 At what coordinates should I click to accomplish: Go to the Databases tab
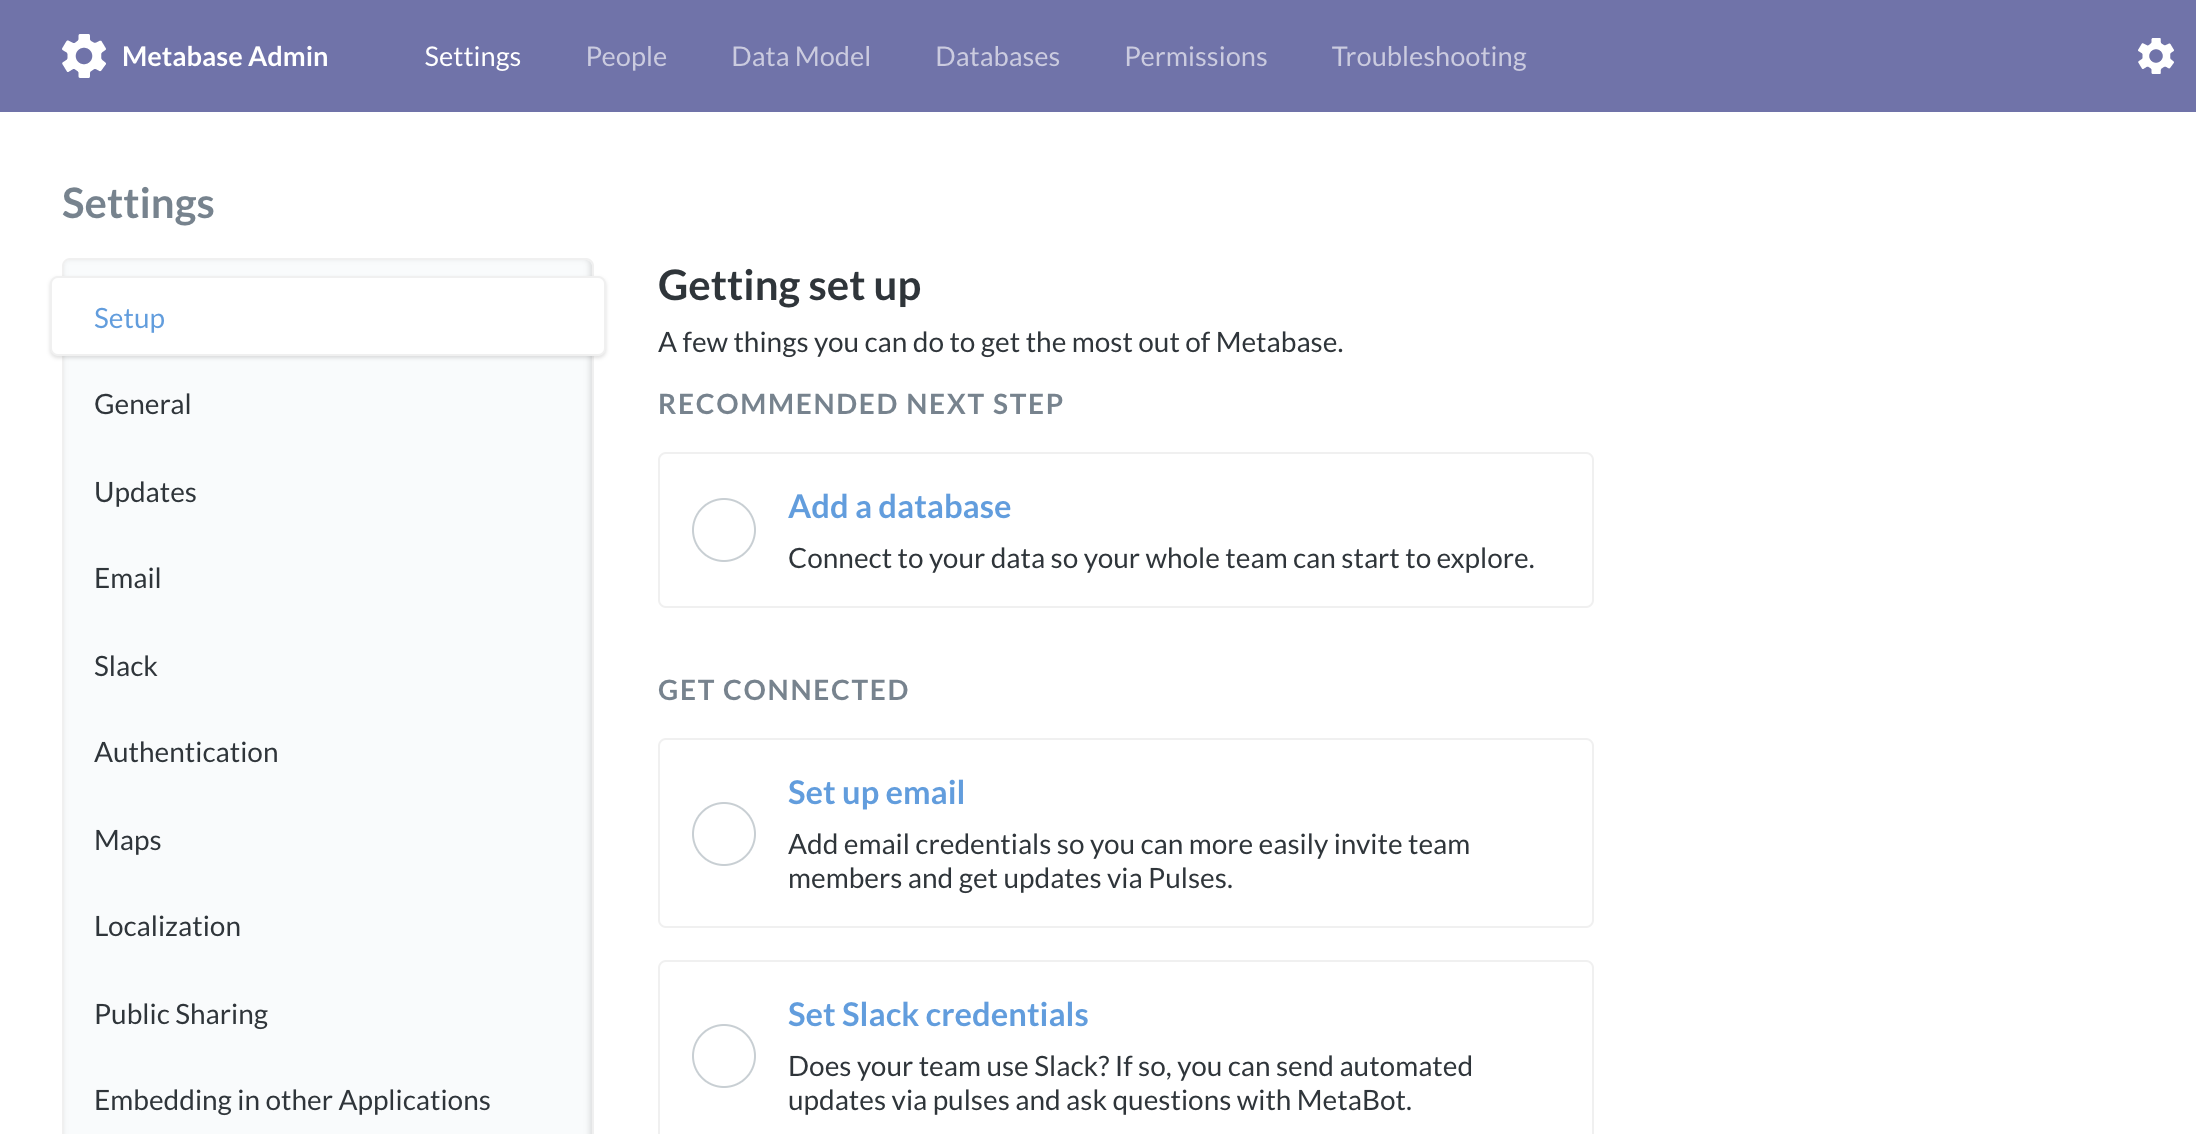(997, 56)
